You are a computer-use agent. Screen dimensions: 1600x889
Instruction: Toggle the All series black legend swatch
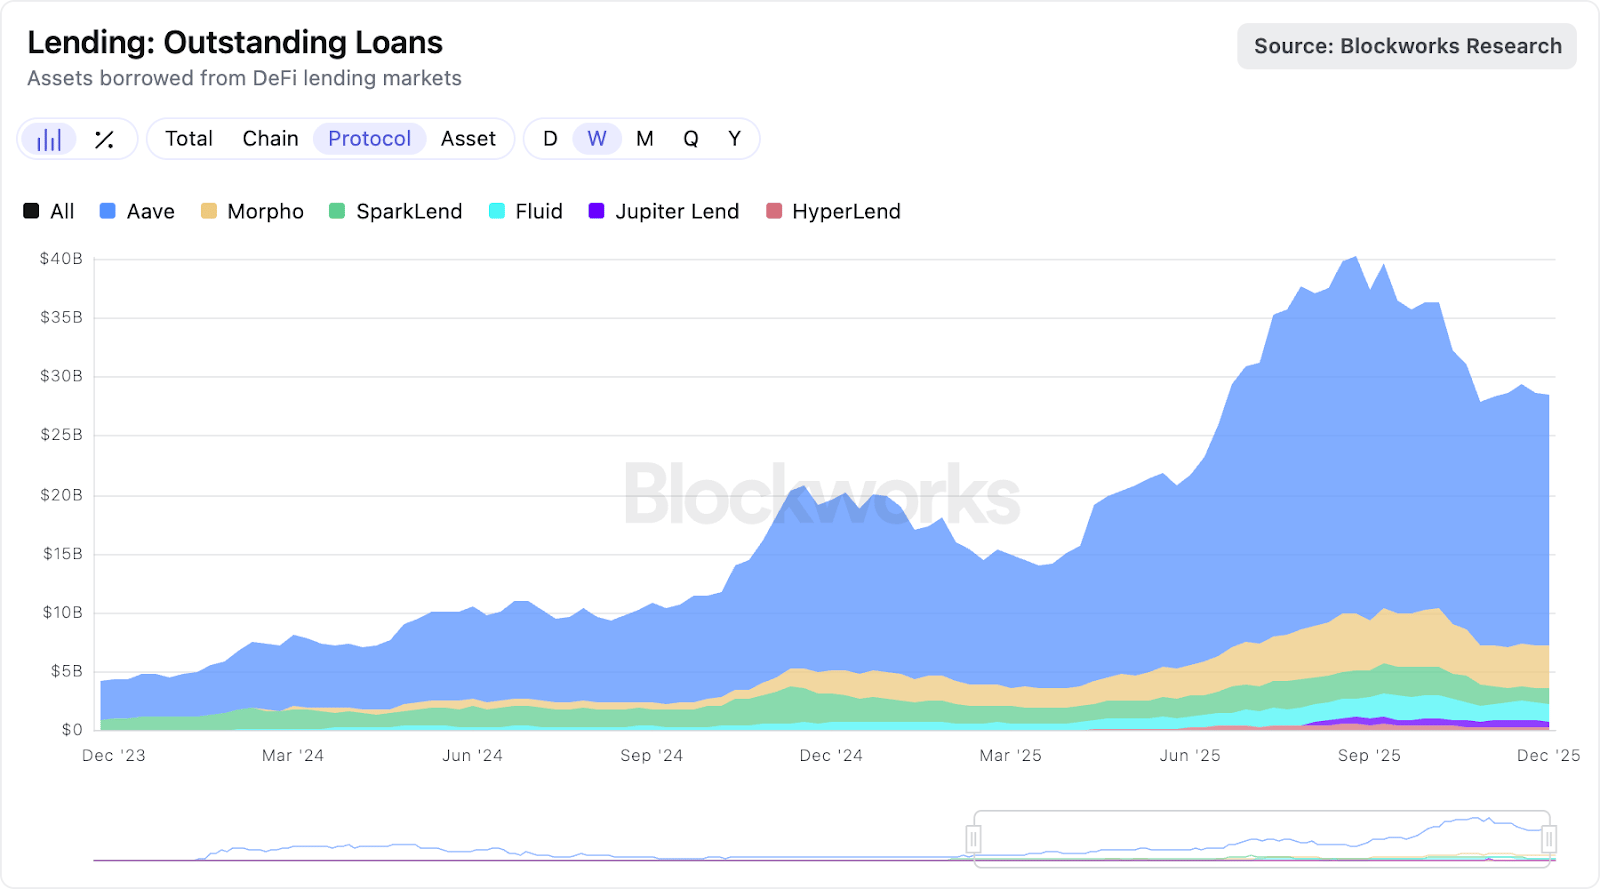pyautogui.click(x=32, y=211)
